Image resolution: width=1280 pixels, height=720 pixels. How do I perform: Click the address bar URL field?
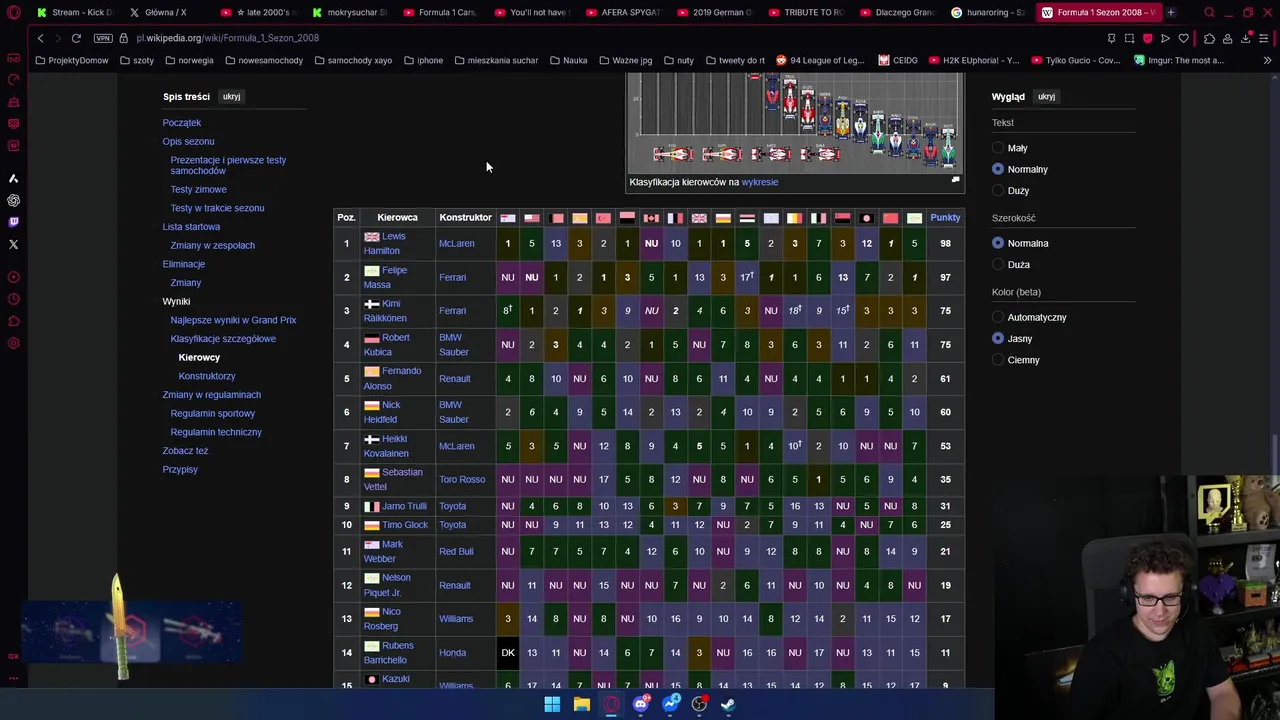point(600,38)
